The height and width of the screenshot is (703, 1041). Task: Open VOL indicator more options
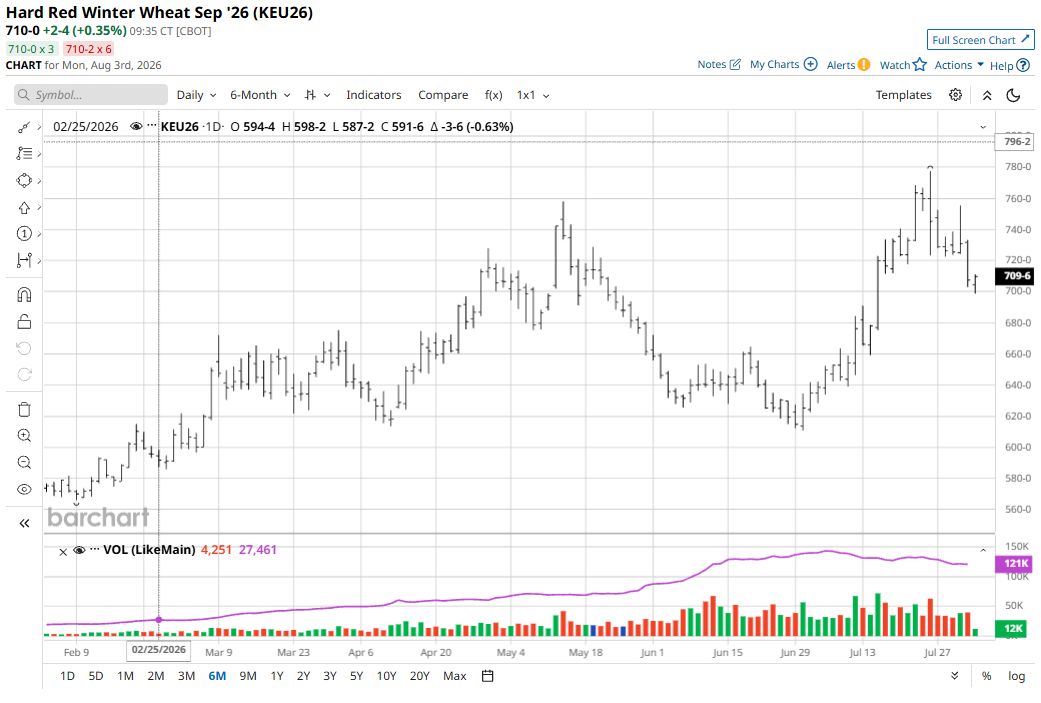point(95,549)
